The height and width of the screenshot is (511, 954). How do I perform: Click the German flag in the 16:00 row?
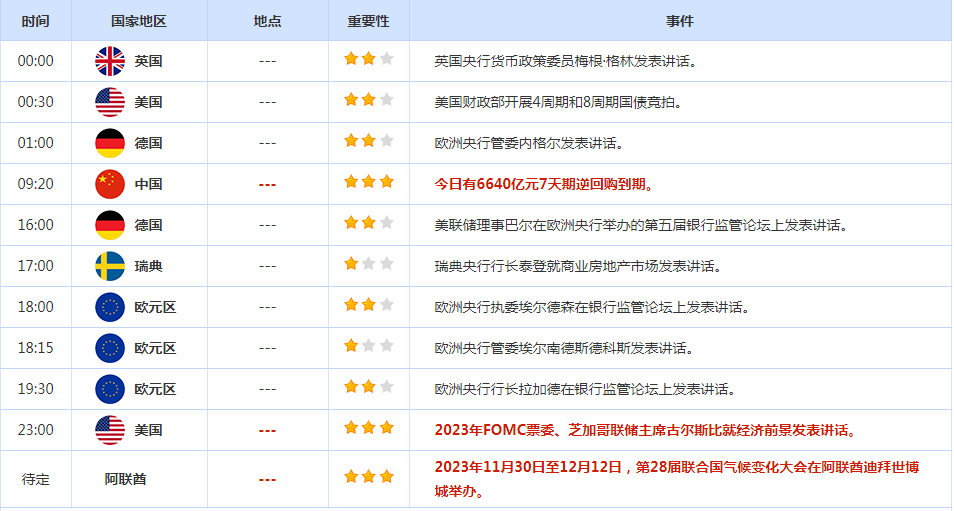[110, 225]
